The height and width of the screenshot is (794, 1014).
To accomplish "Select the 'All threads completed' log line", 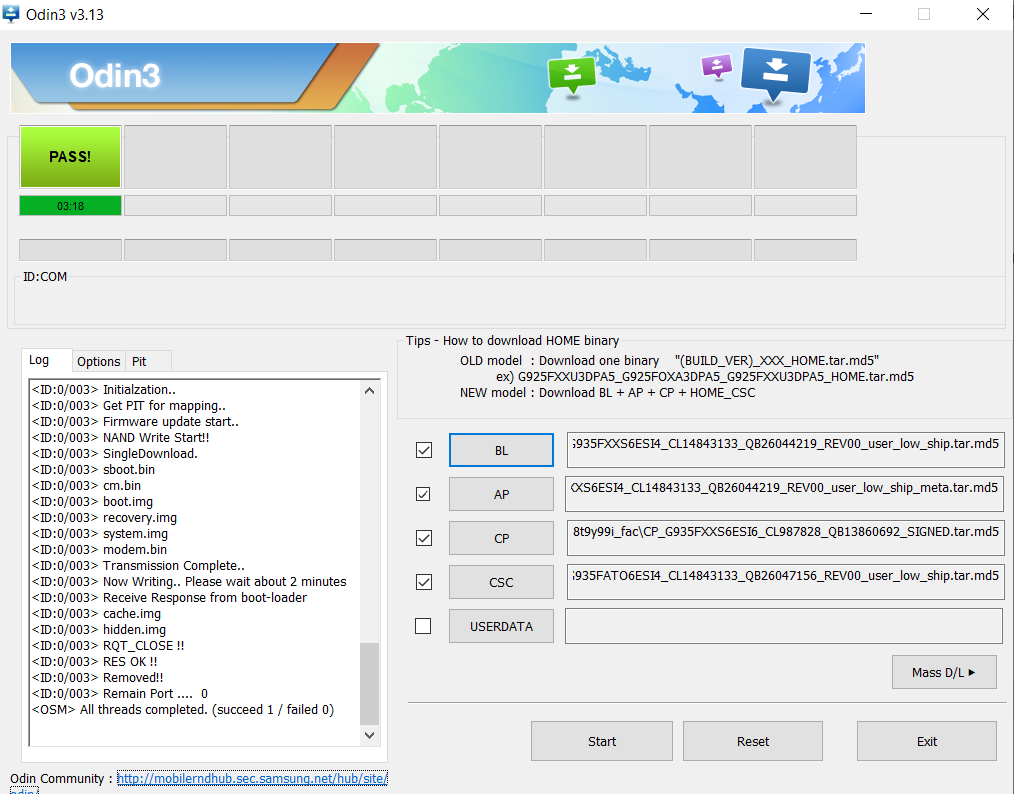I will tap(183, 710).
